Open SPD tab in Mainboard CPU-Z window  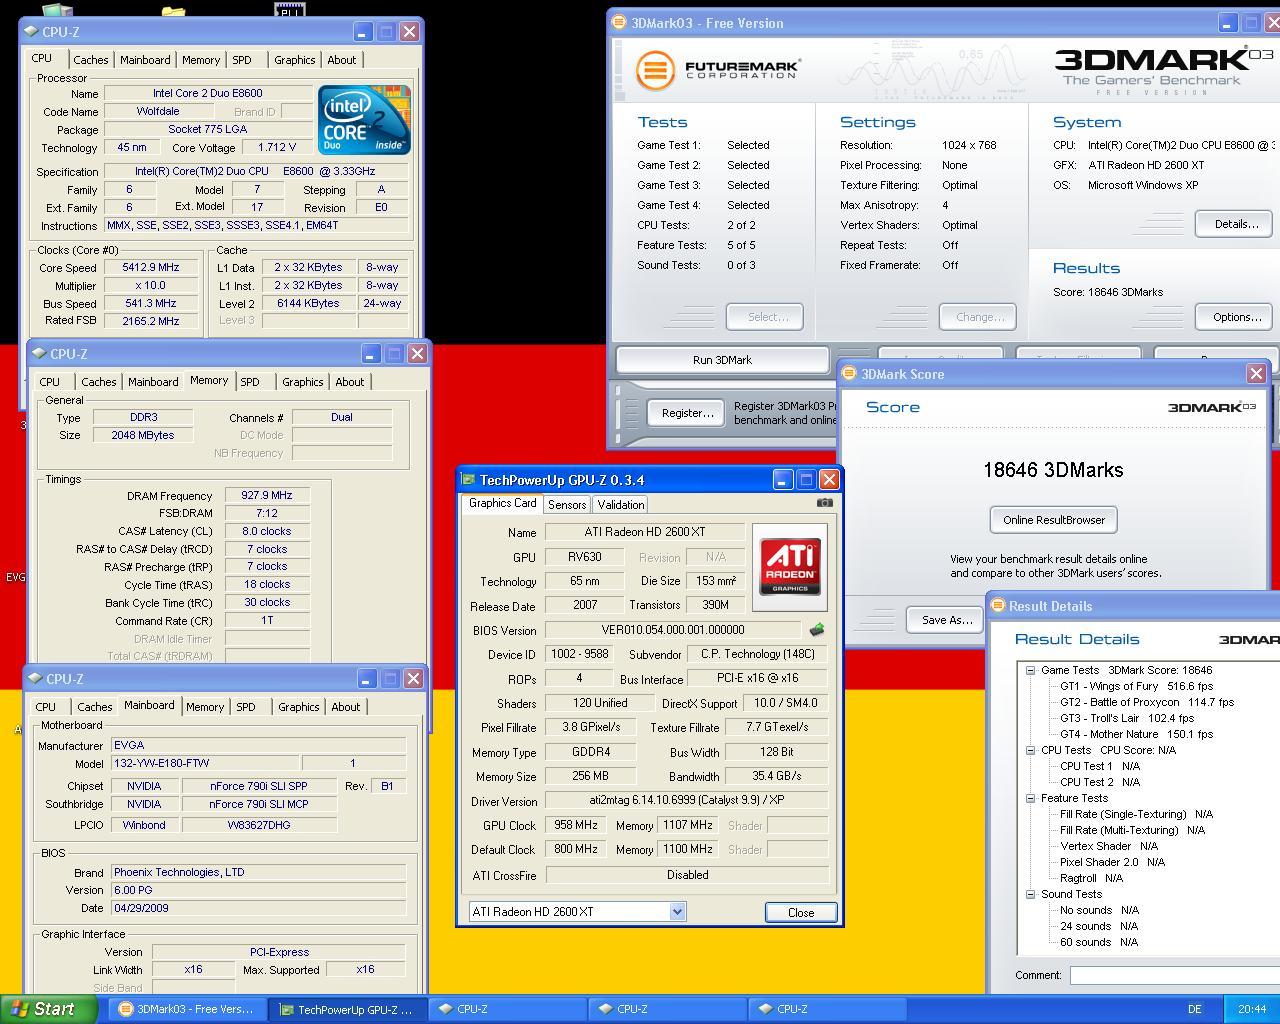246,707
